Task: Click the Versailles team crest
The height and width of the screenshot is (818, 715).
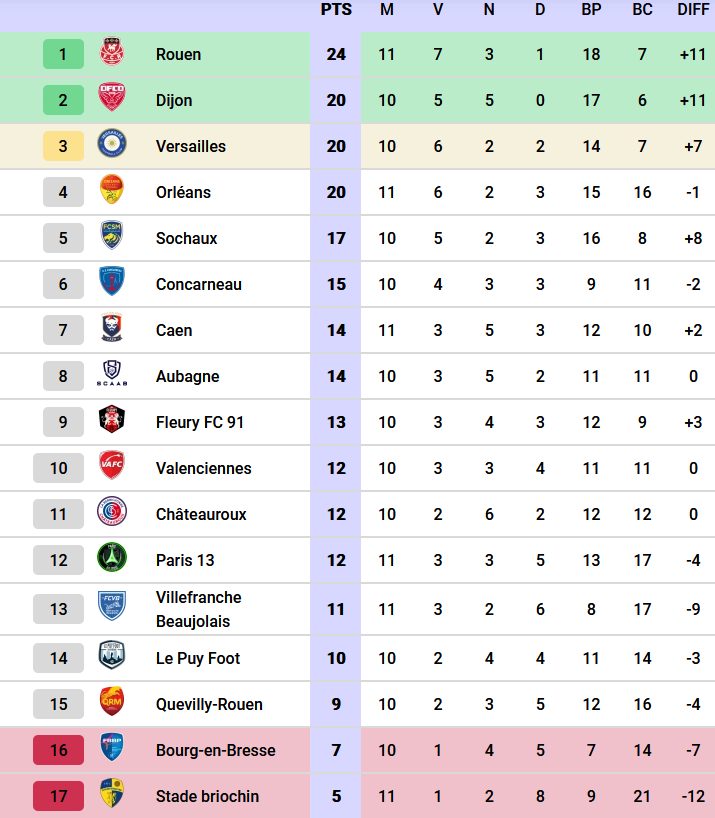Action: click(x=111, y=146)
